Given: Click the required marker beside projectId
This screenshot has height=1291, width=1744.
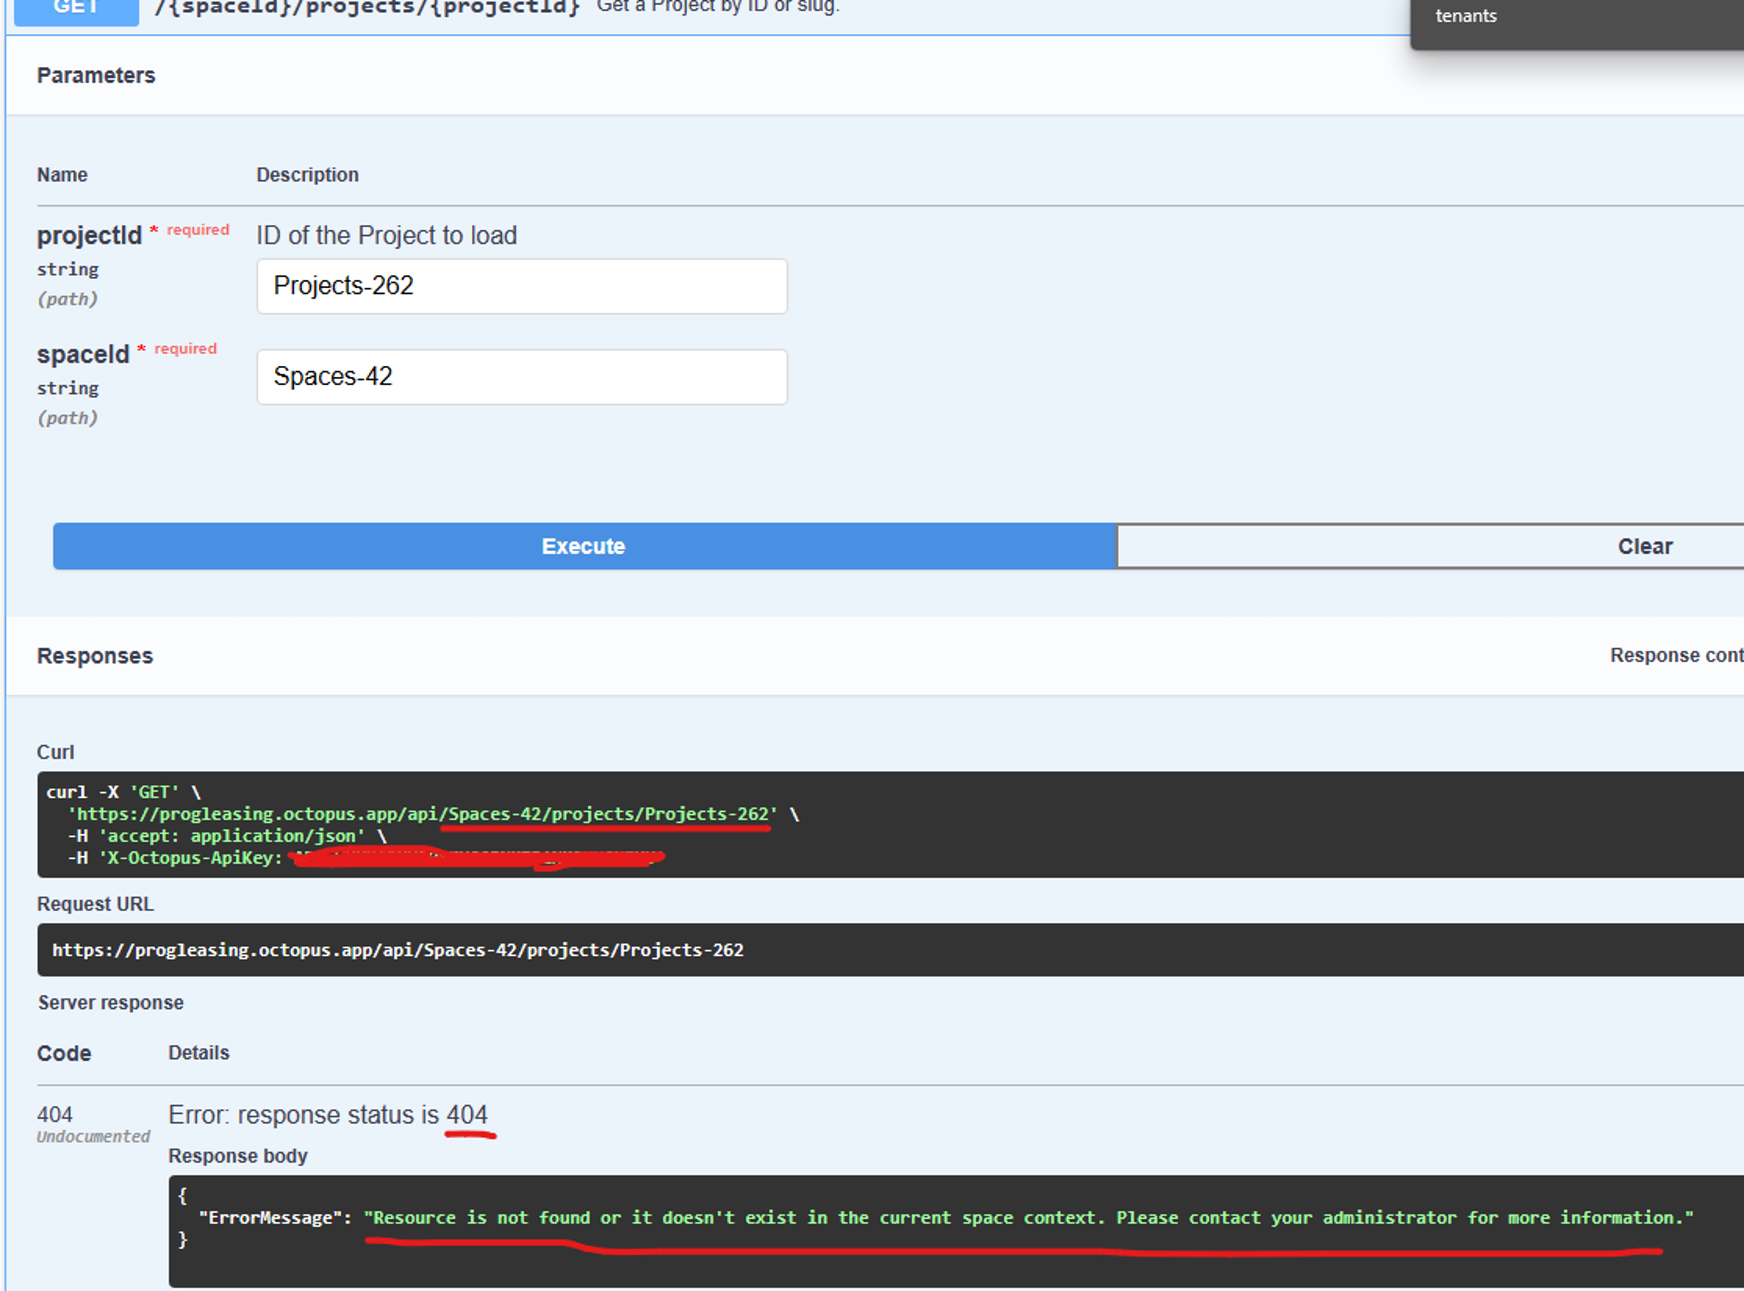Looking at the screenshot, I should (x=196, y=230).
